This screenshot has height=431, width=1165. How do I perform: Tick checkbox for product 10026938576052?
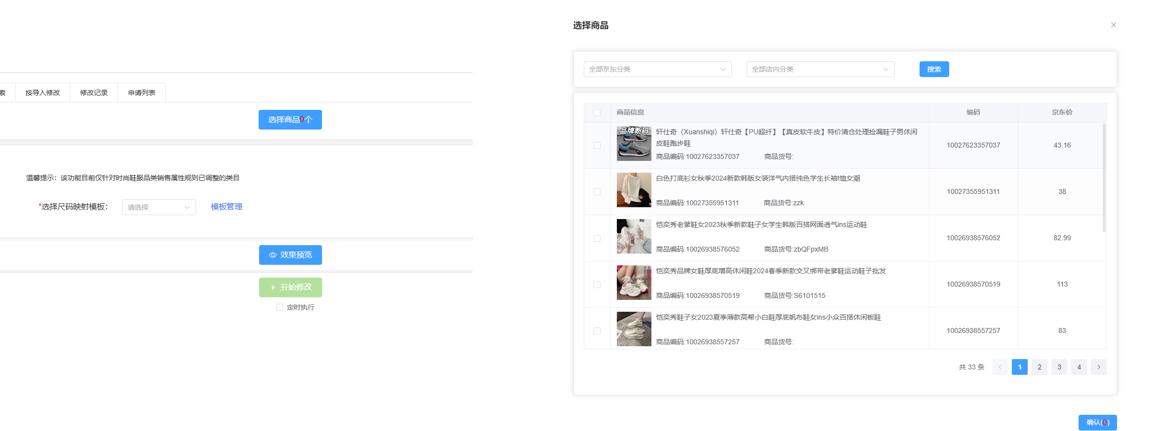tap(597, 238)
